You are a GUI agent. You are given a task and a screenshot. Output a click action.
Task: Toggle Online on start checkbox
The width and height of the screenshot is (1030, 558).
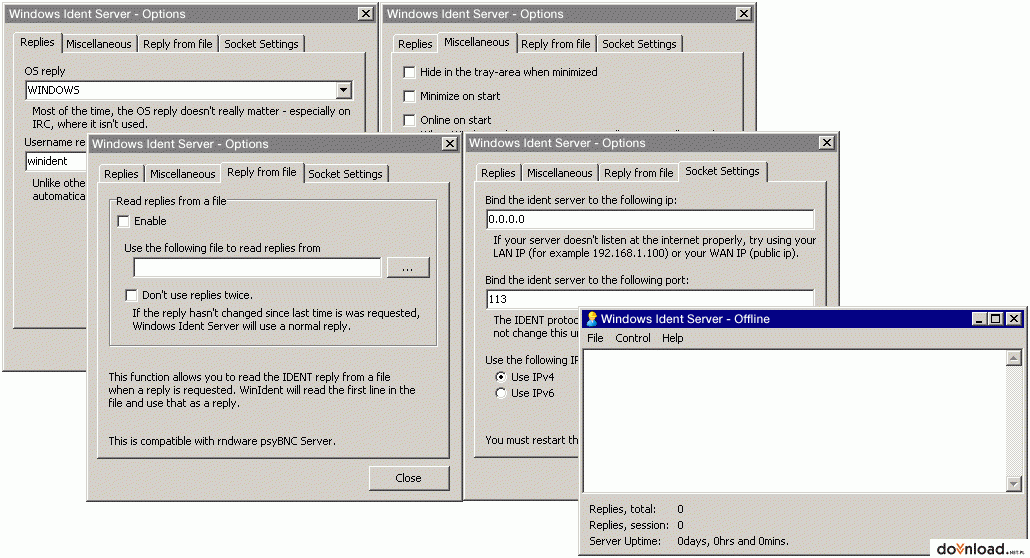(409, 120)
